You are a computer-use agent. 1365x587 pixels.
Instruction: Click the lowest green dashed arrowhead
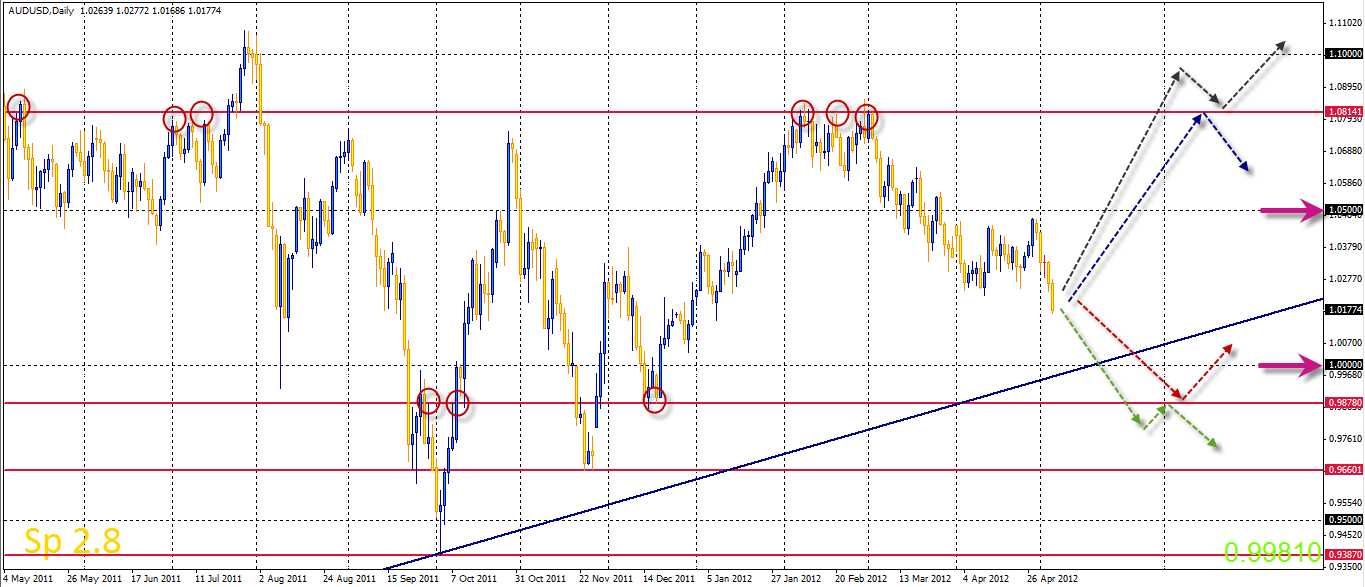click(1212, 443)
